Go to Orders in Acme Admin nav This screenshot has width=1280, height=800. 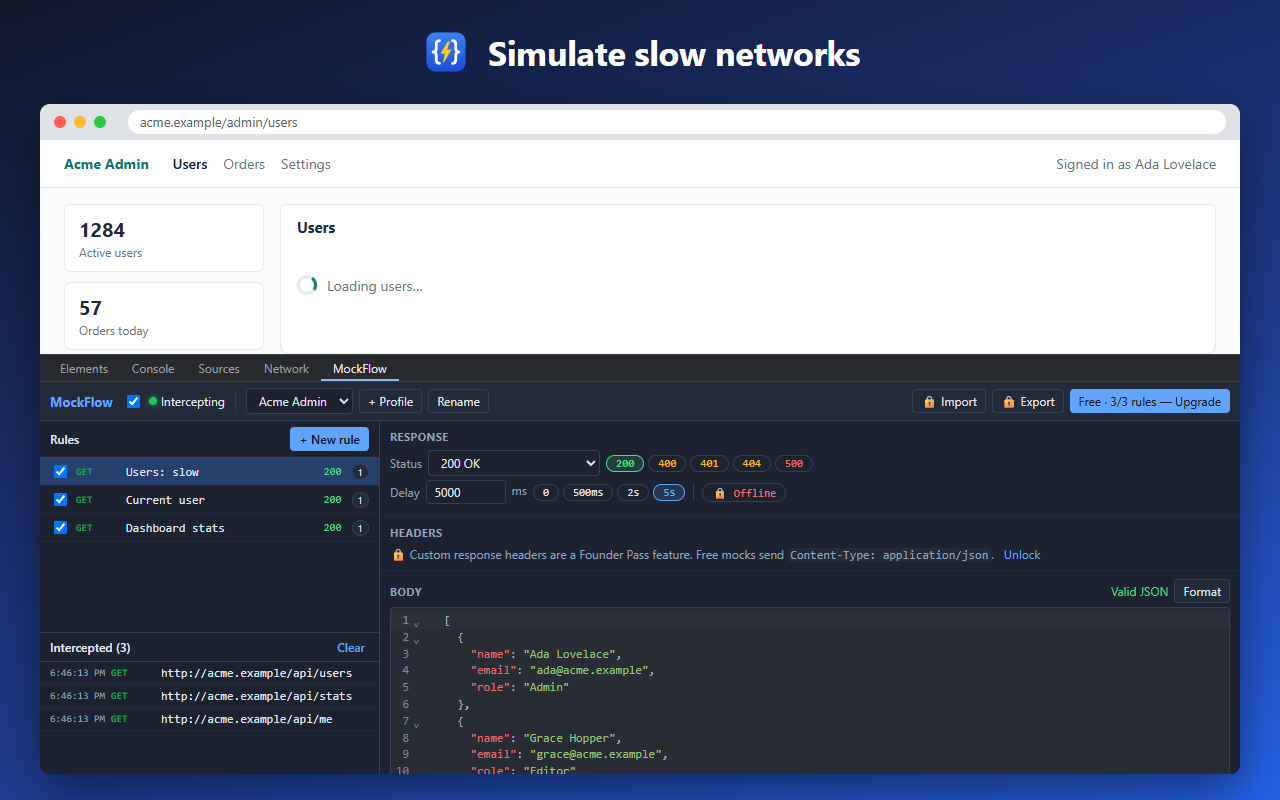[244, 164]
